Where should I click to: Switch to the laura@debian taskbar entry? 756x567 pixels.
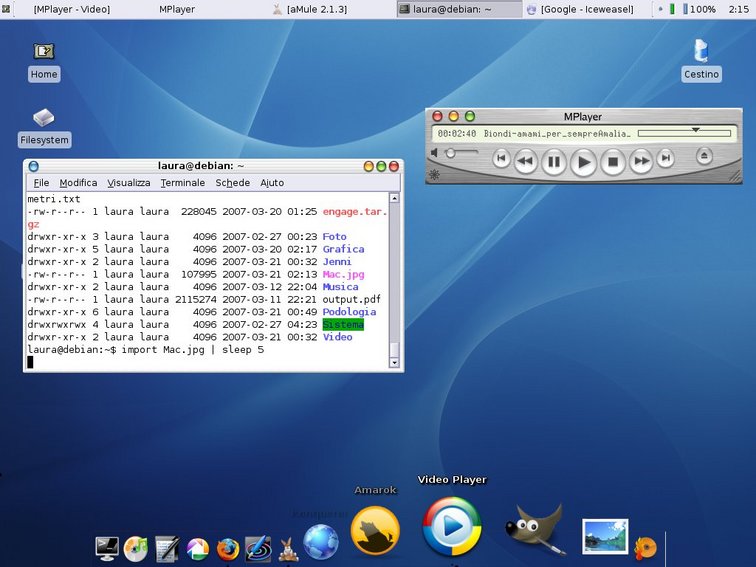point(459,9)
